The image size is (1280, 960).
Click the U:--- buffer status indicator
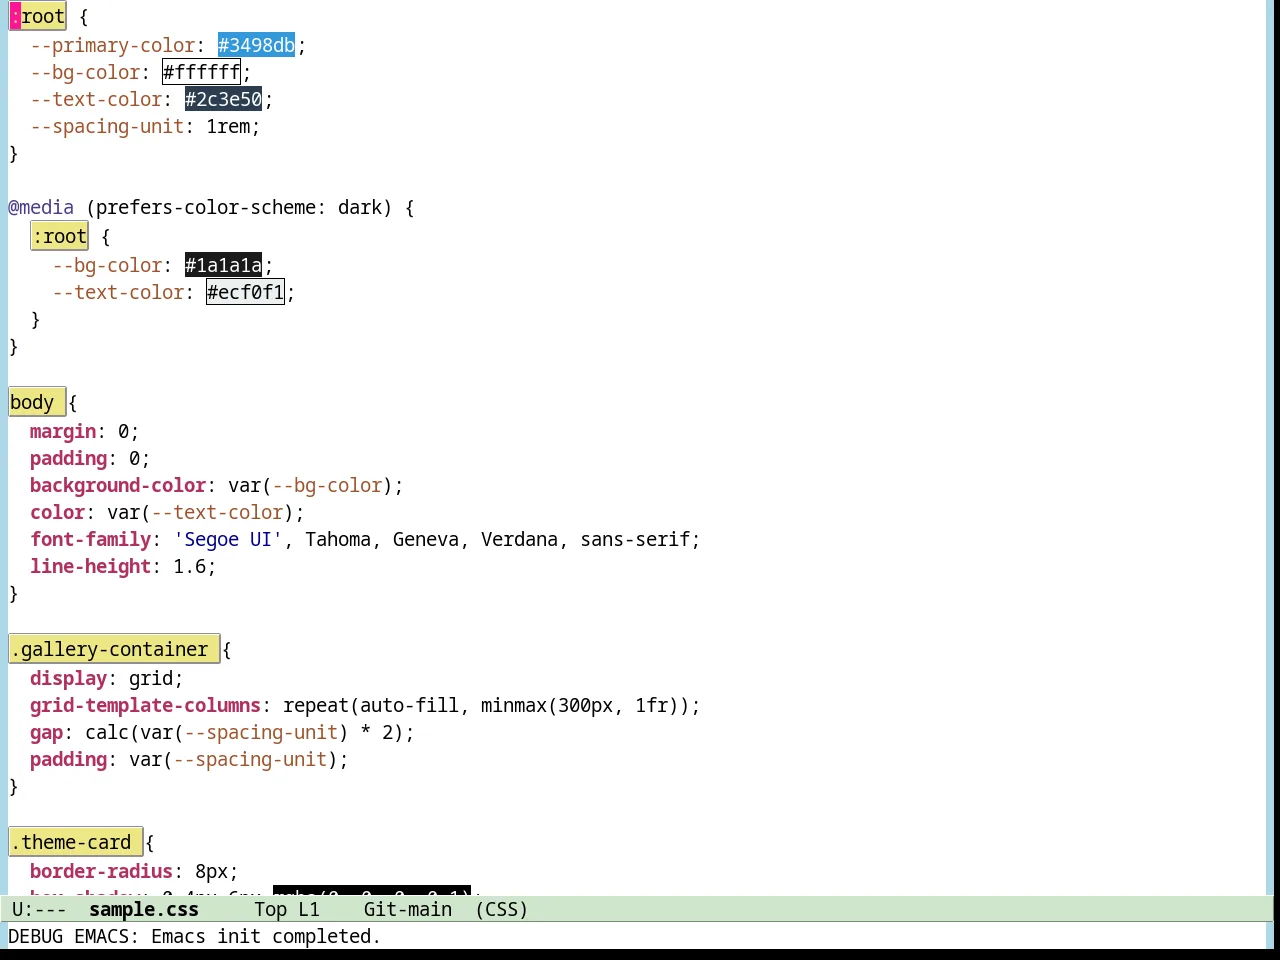pos(39,909)
